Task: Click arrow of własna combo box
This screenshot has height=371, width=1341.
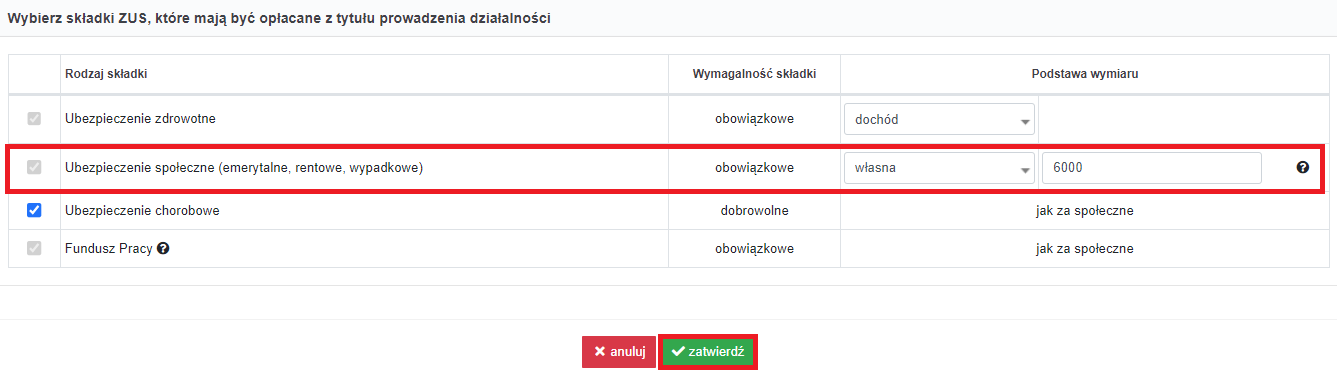Action: [1025, 170]
